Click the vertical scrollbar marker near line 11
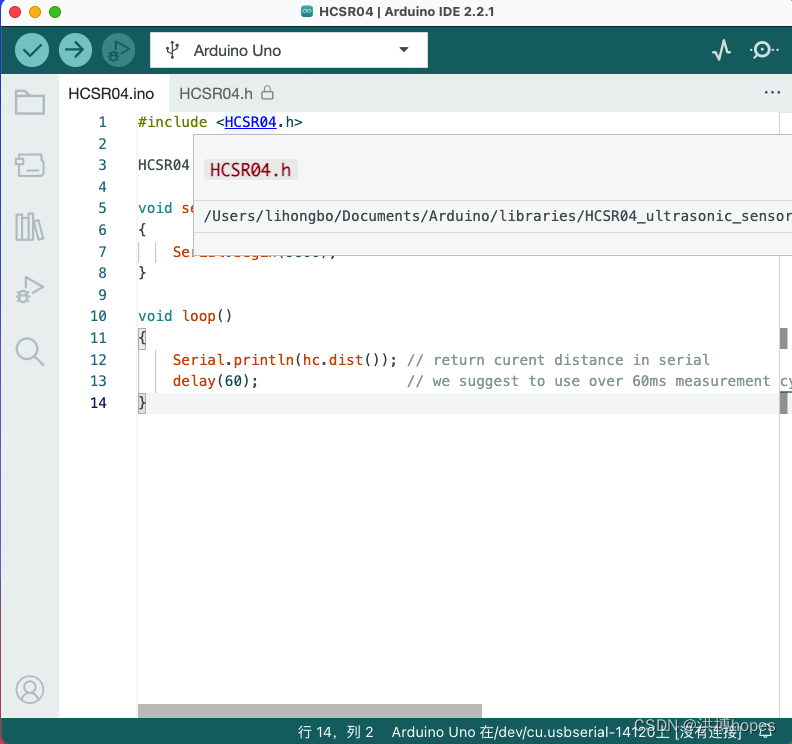This screenshot has height=744, width=792. [x=783, y=338]
